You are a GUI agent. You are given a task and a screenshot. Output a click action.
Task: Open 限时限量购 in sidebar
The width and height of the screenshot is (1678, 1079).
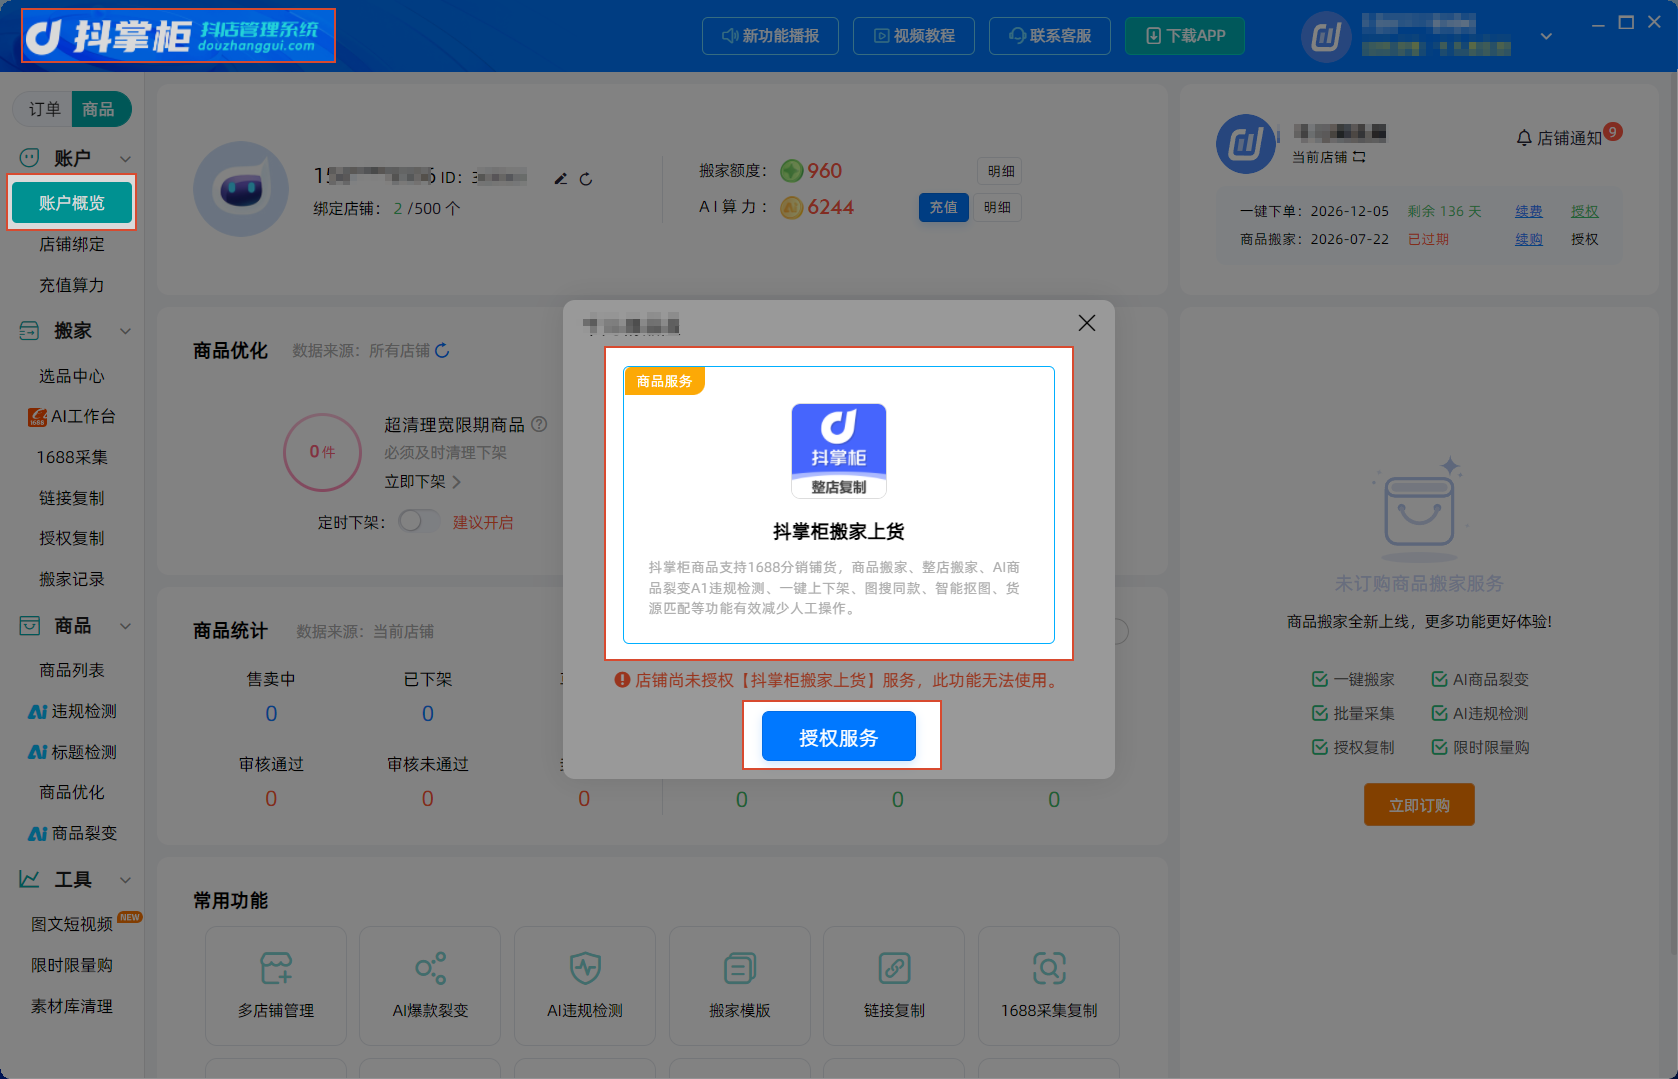click(72, 965)
